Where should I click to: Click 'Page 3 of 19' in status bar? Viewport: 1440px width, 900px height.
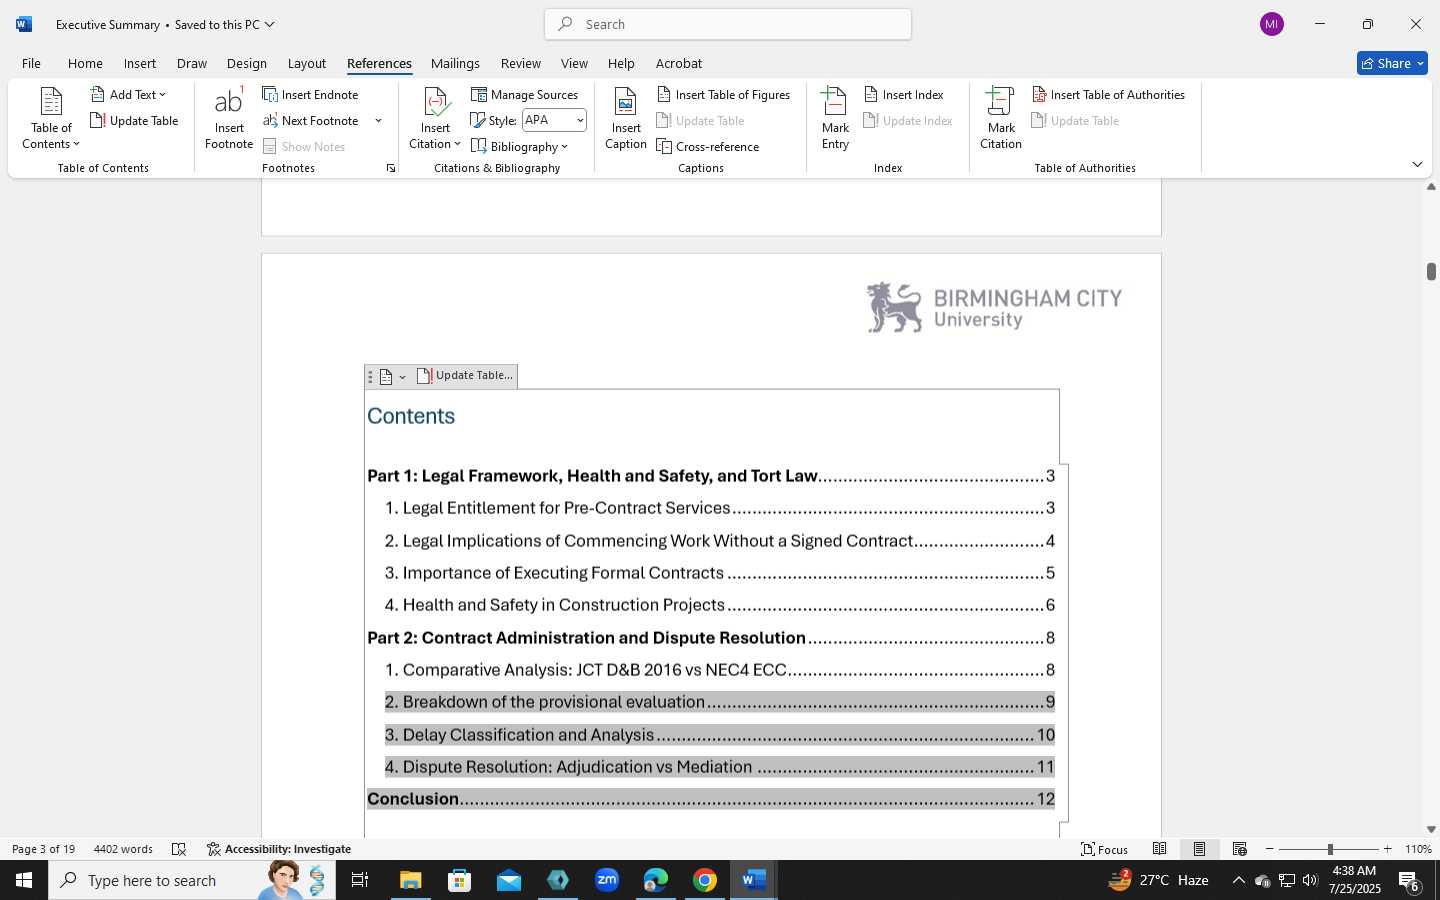43,849
